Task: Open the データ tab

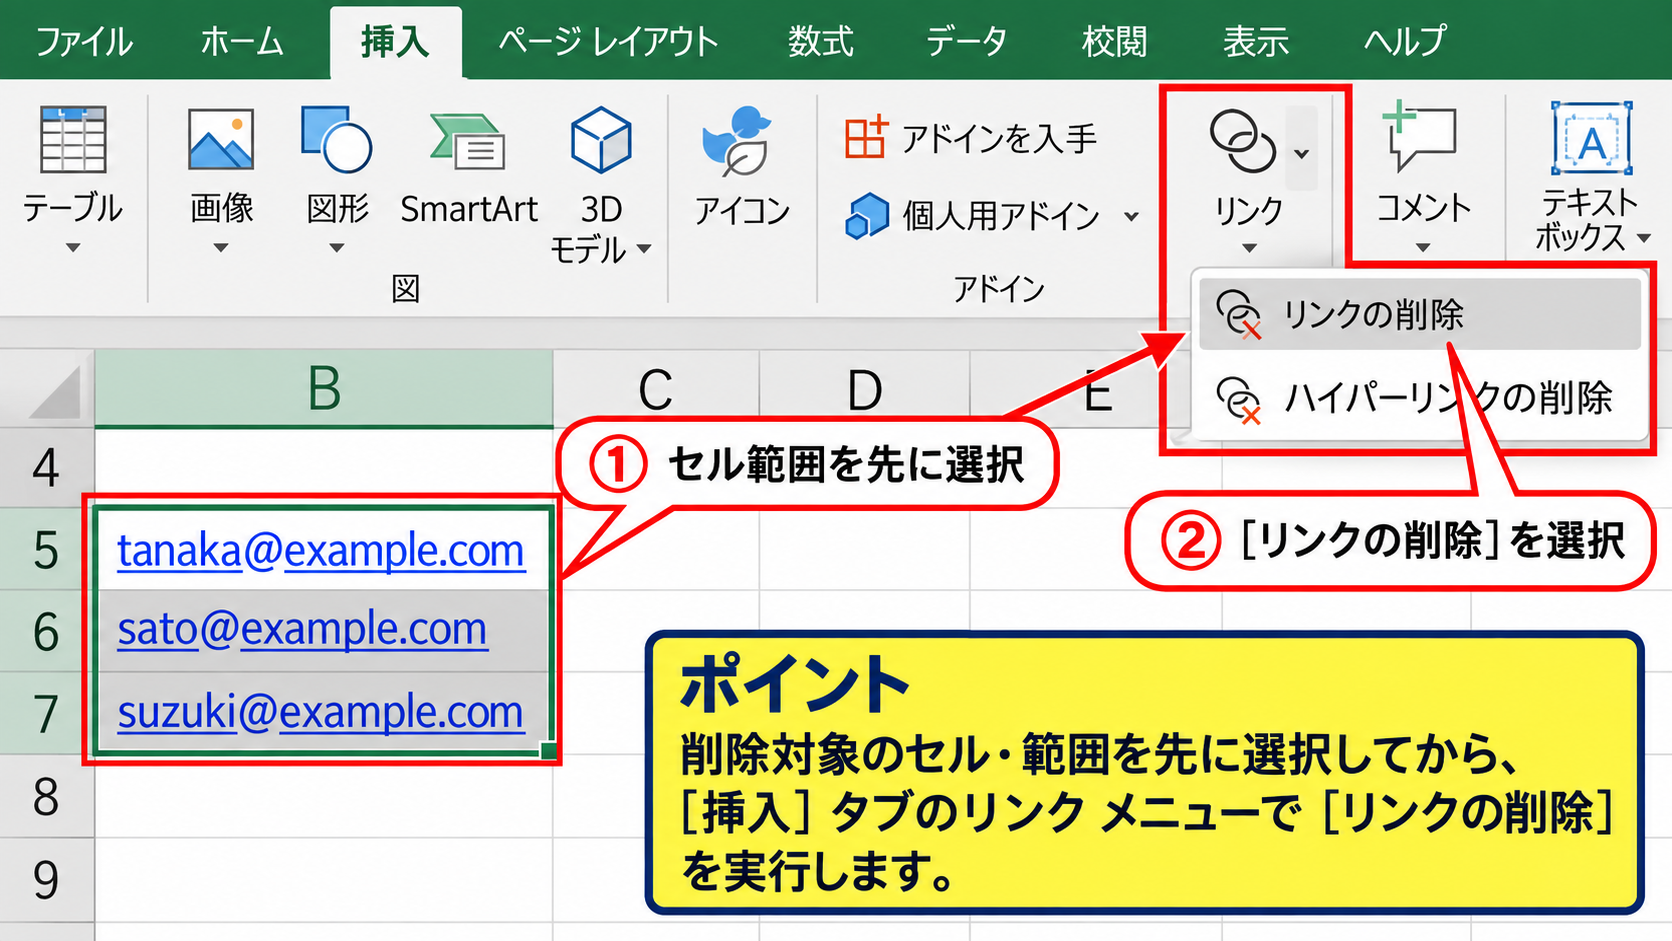Action: click(x=966, y=41)
